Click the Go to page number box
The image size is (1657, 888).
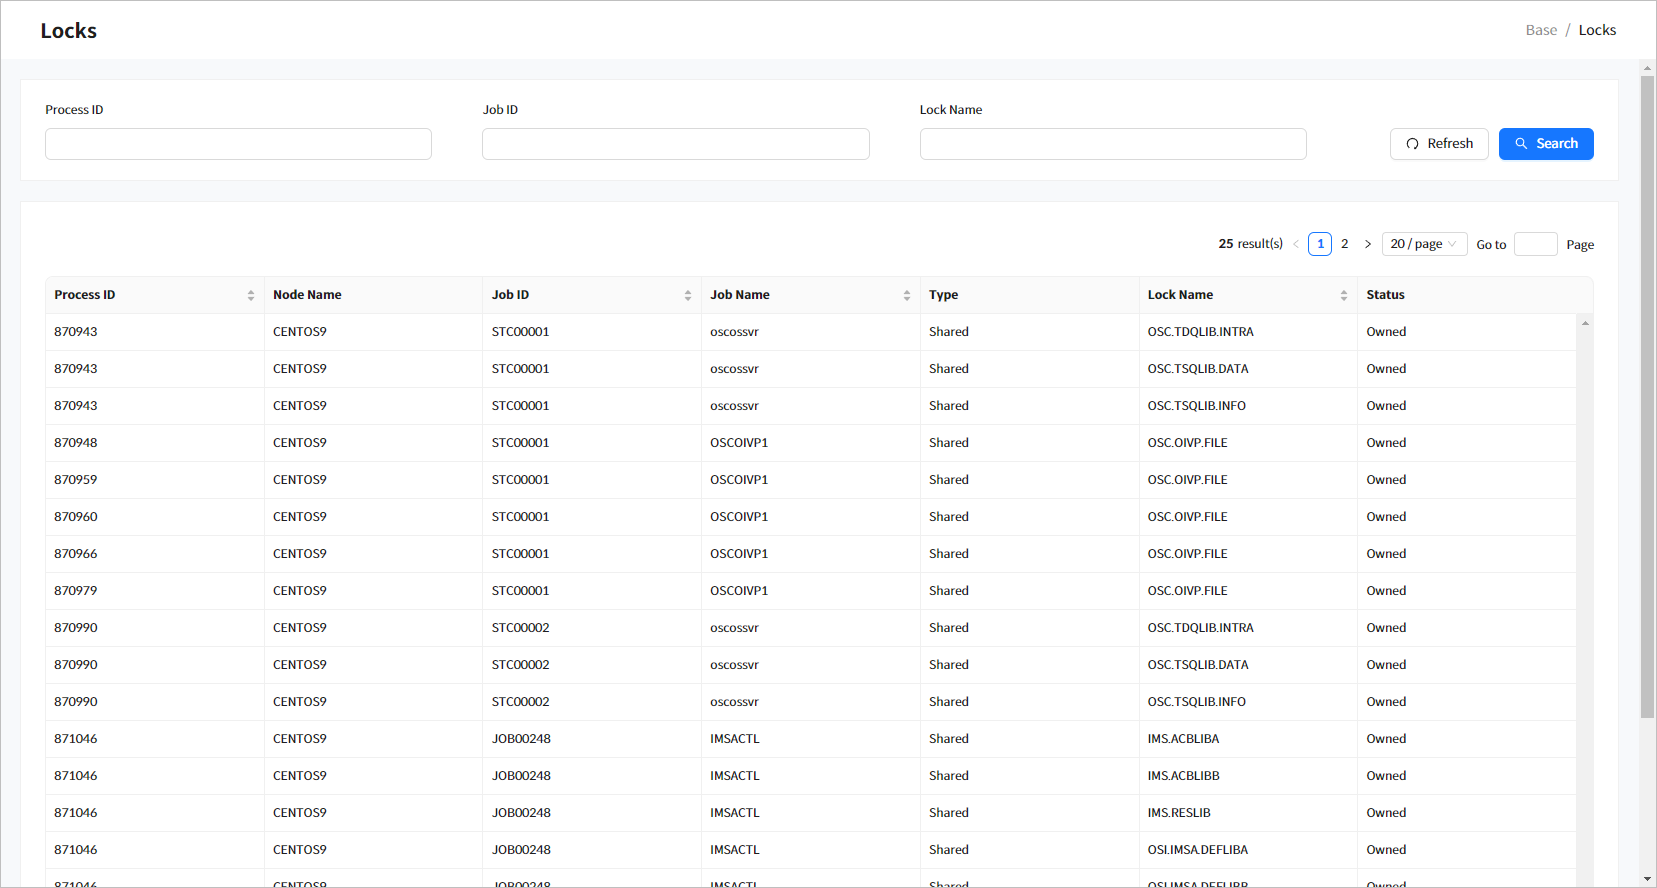click(1535, 244)
